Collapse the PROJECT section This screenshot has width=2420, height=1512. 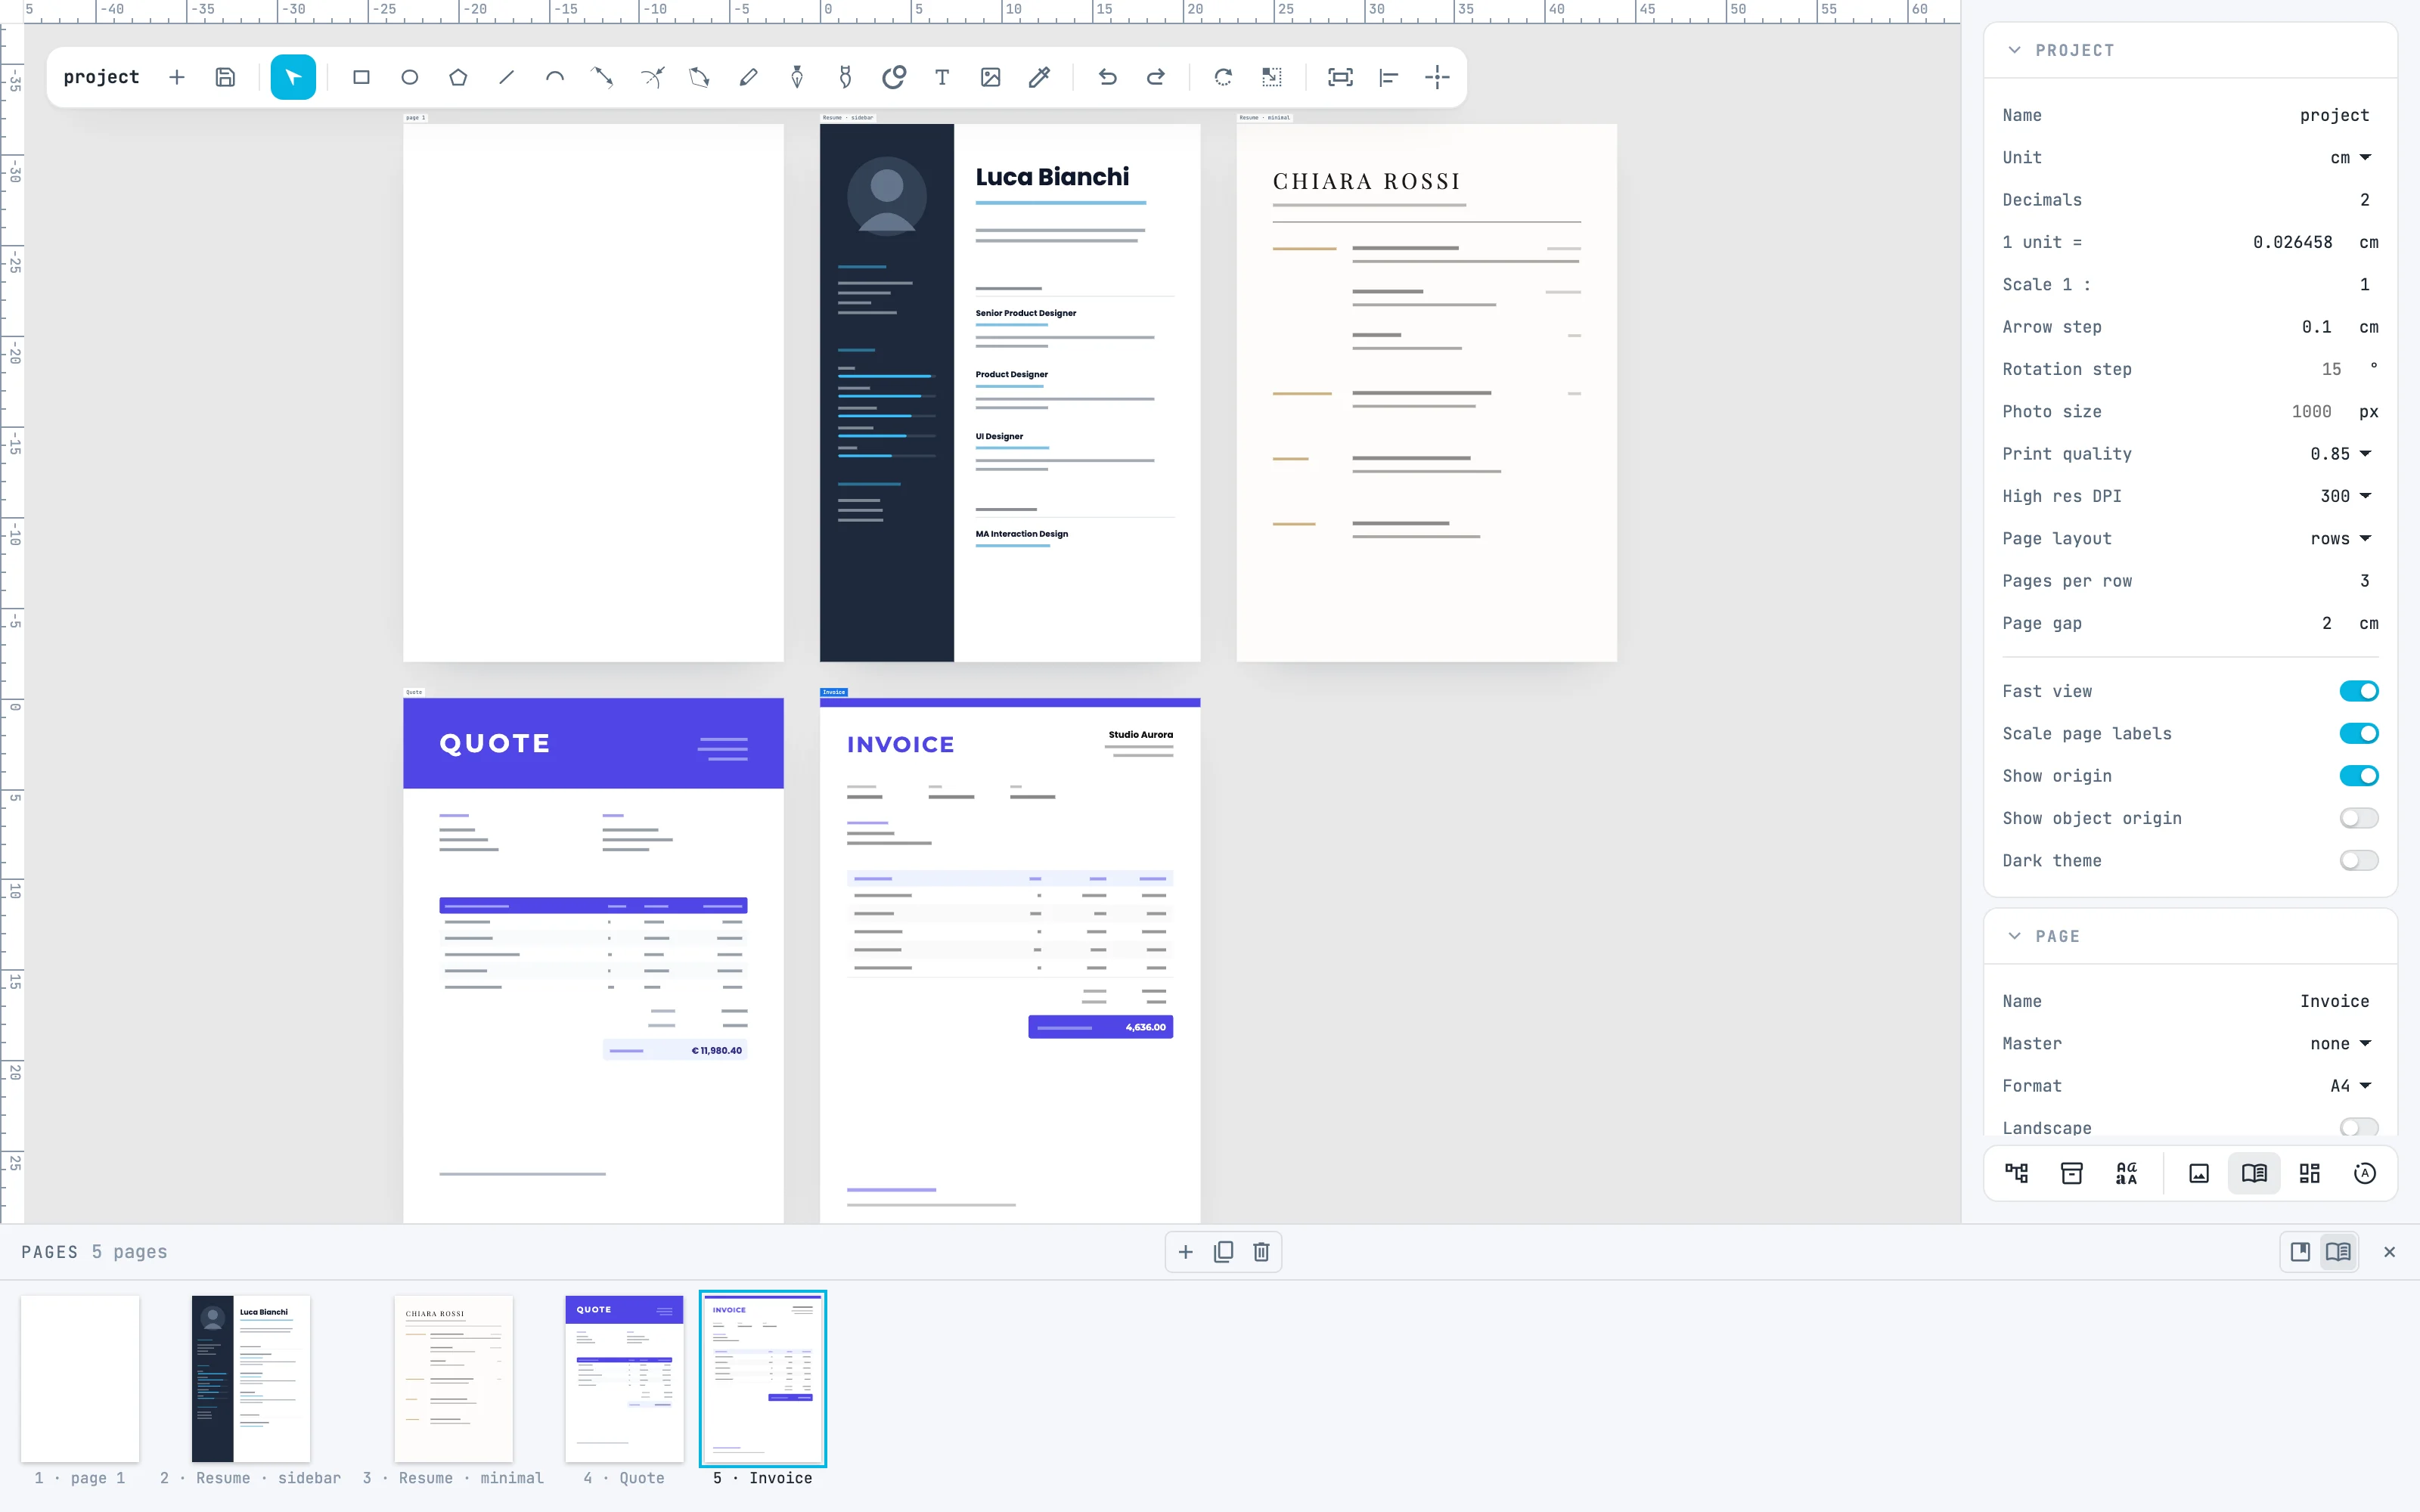pos(2015,50)
